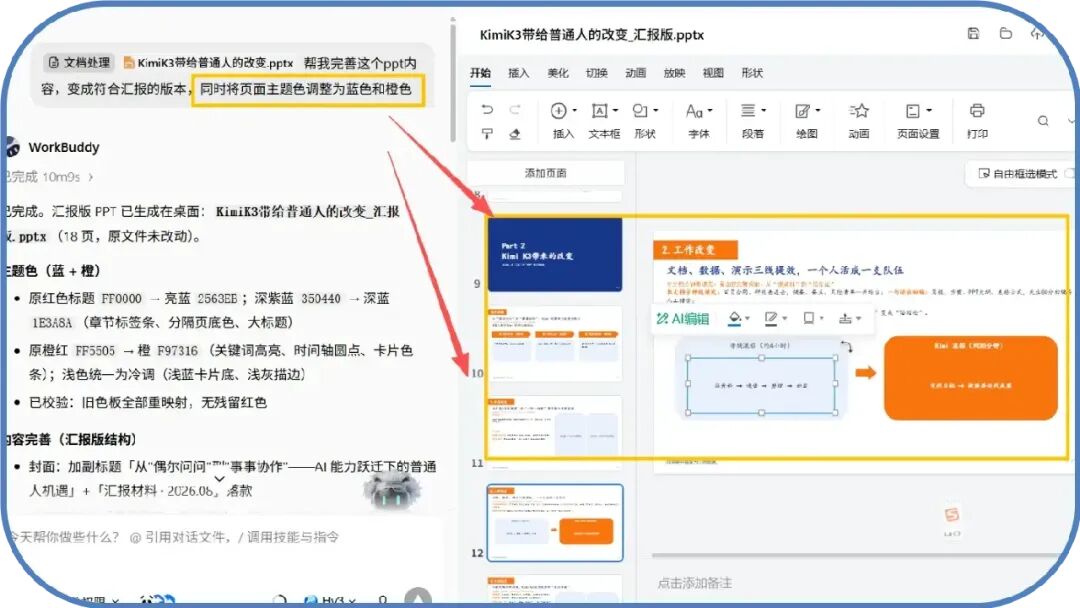
Task: Open the 页面设置 dropdown arrow
Action: coord(929,110)
